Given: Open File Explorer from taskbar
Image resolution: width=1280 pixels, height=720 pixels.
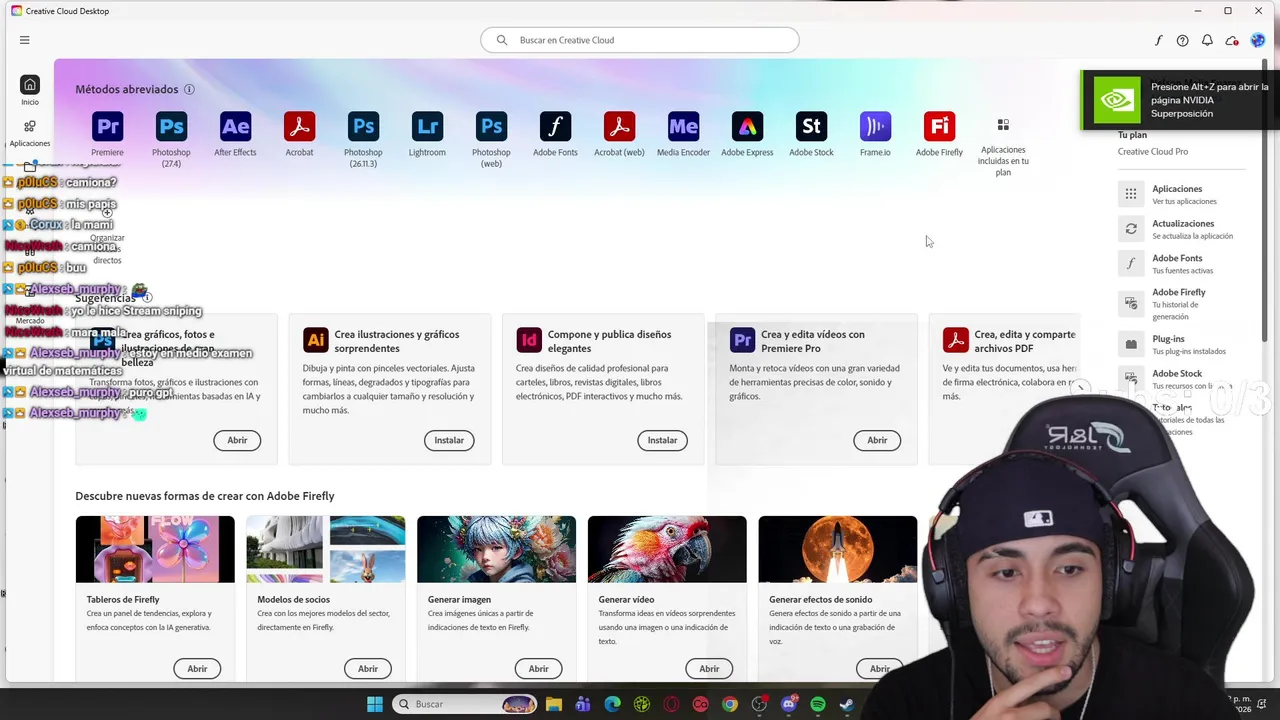Looking at the screenshot, I should coord(554,704).
